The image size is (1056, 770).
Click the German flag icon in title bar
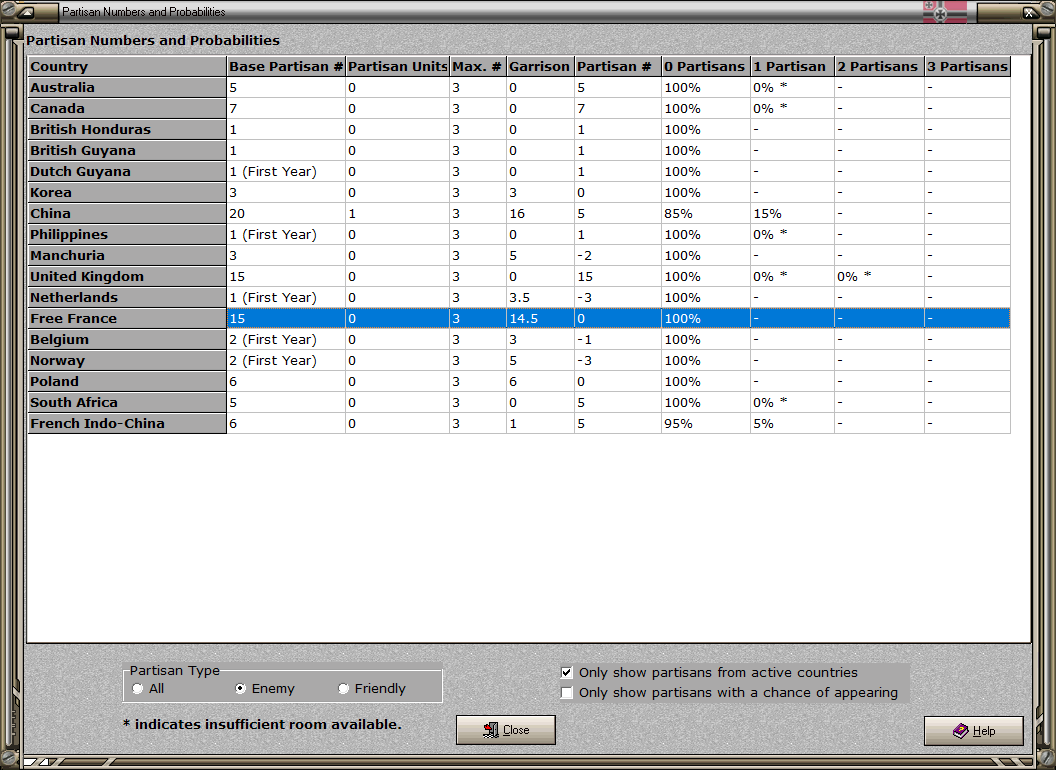[944, 11]
